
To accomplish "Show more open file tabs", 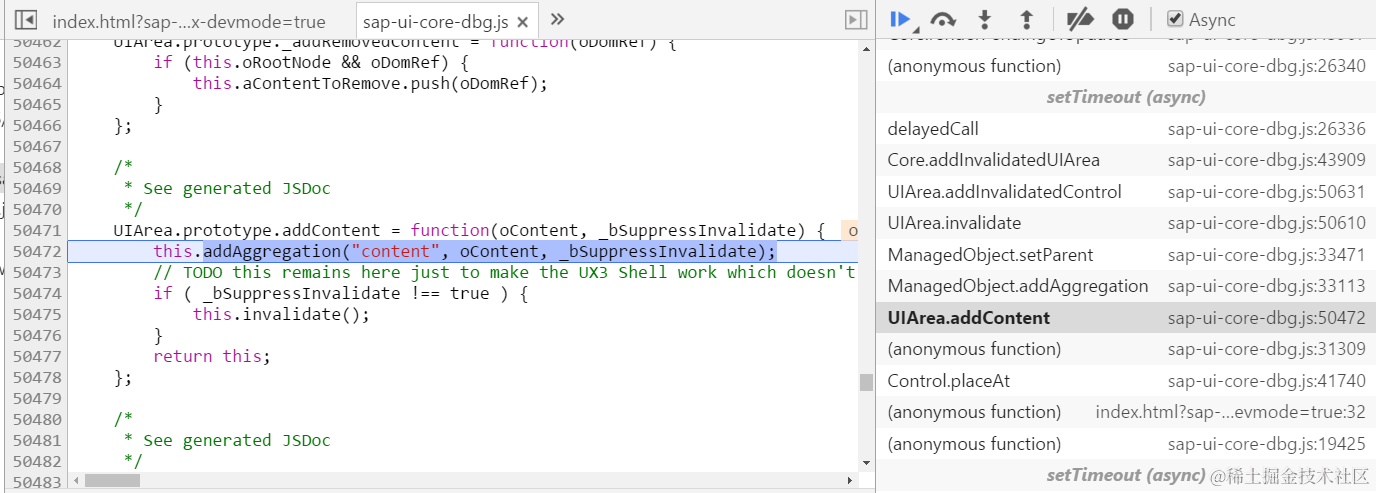I will pyautogui.click(x=557, y=19).
